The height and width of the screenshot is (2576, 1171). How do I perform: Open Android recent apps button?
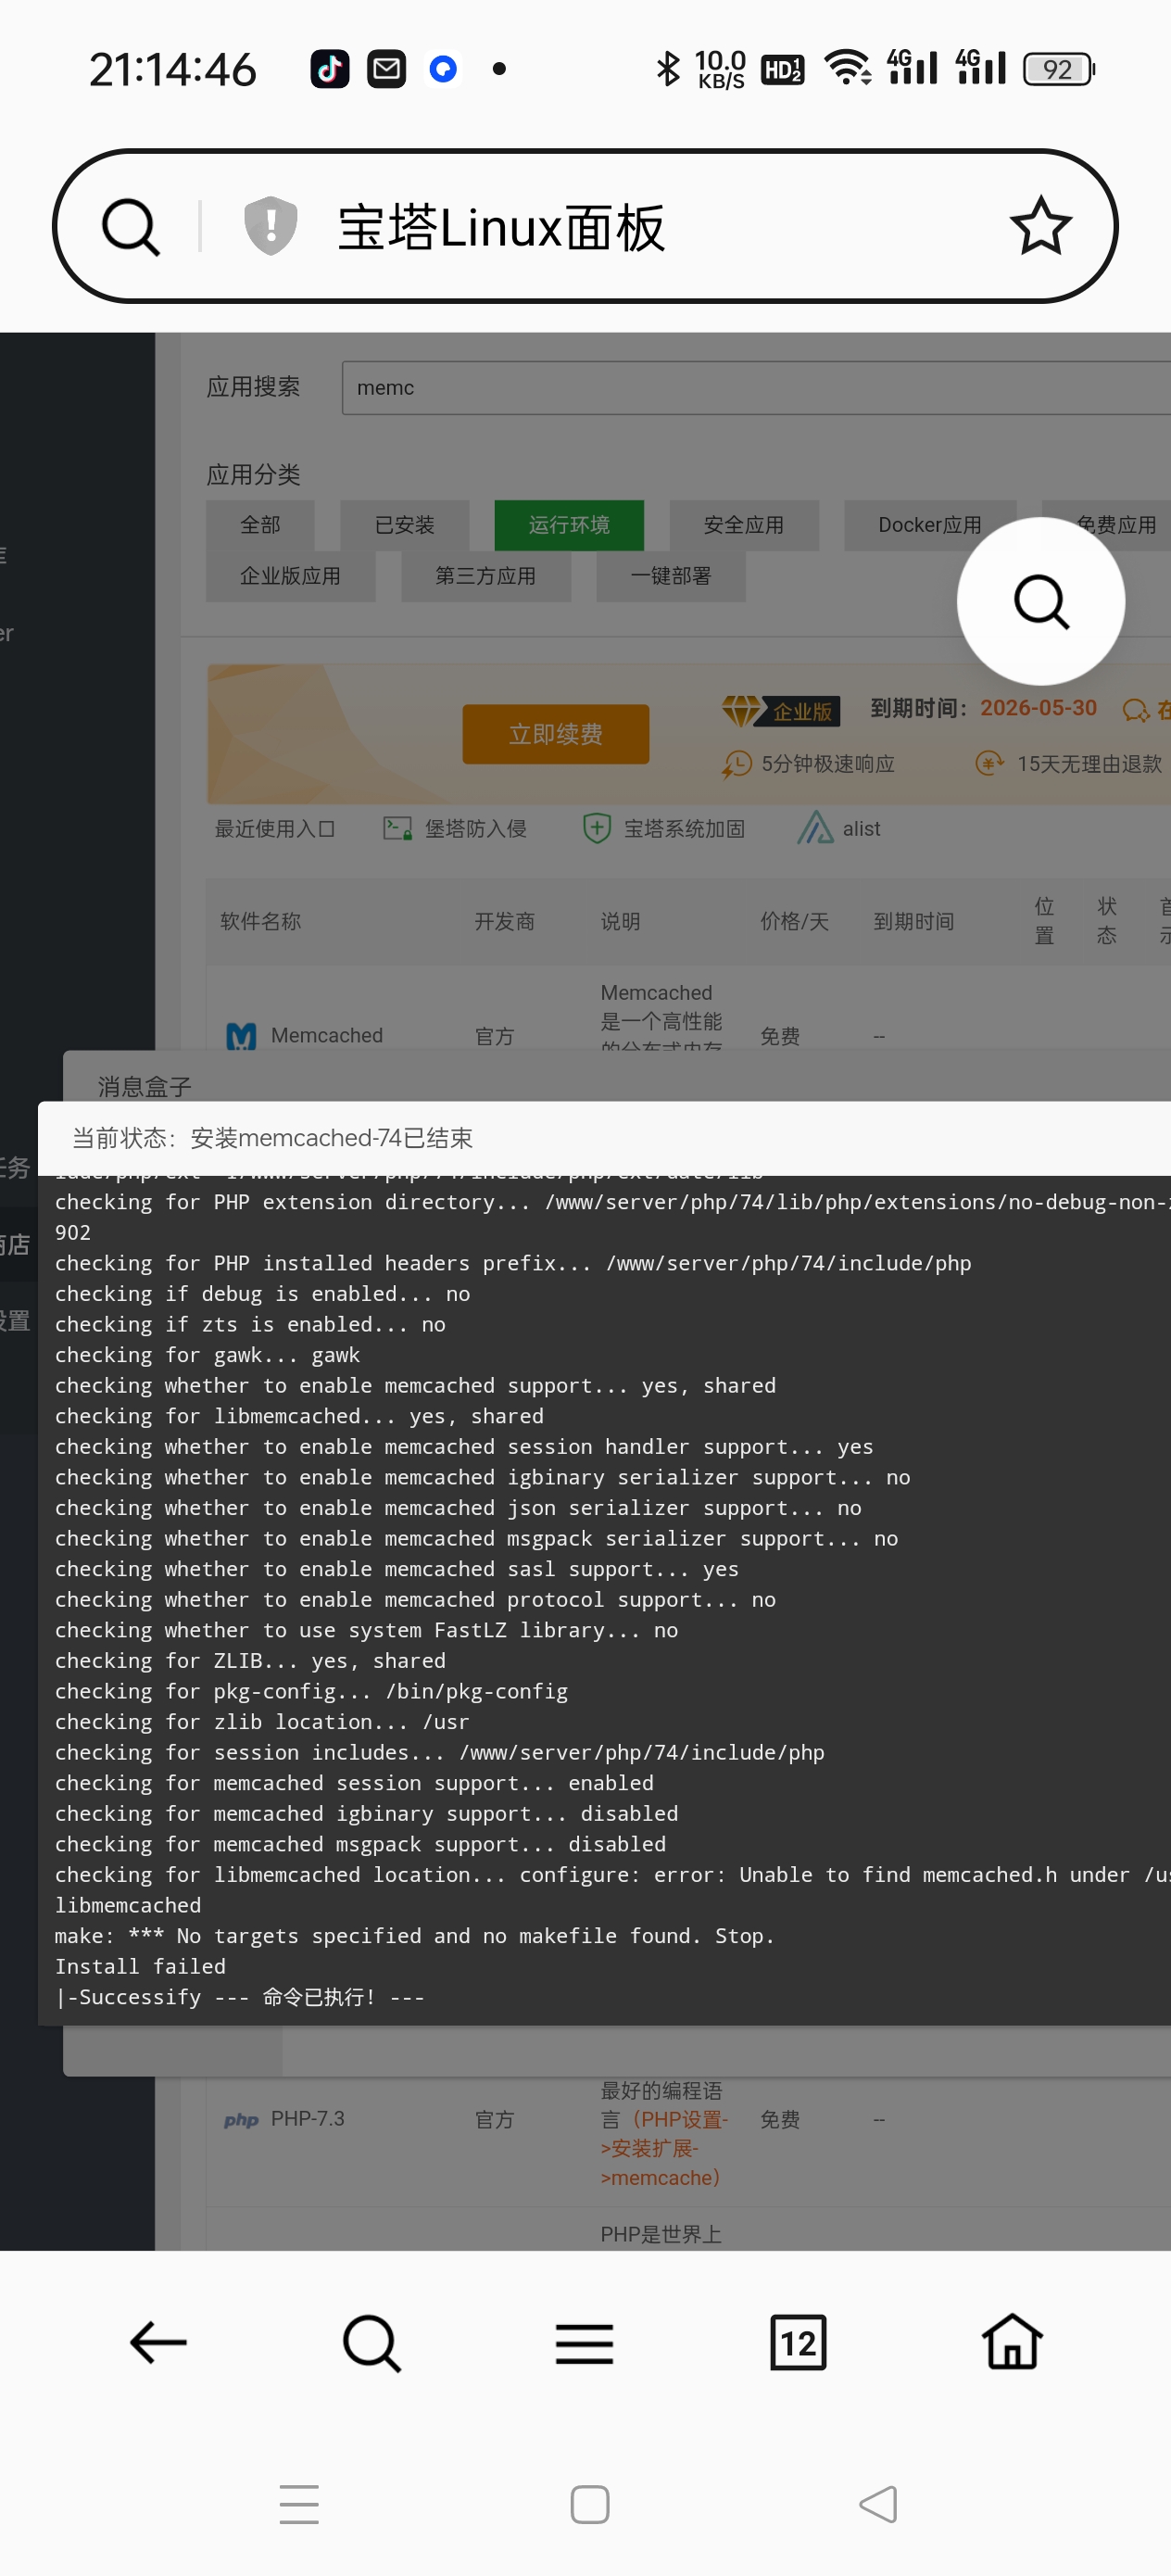(299, 2504)
